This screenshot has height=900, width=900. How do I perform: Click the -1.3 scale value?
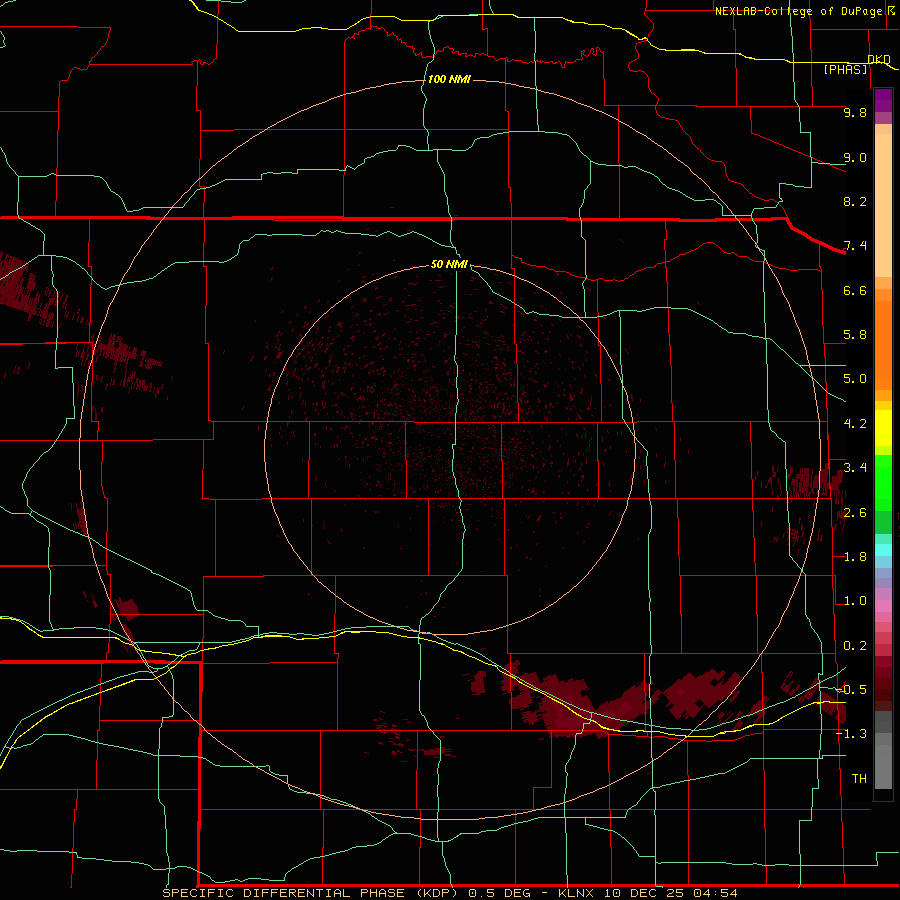851,734
